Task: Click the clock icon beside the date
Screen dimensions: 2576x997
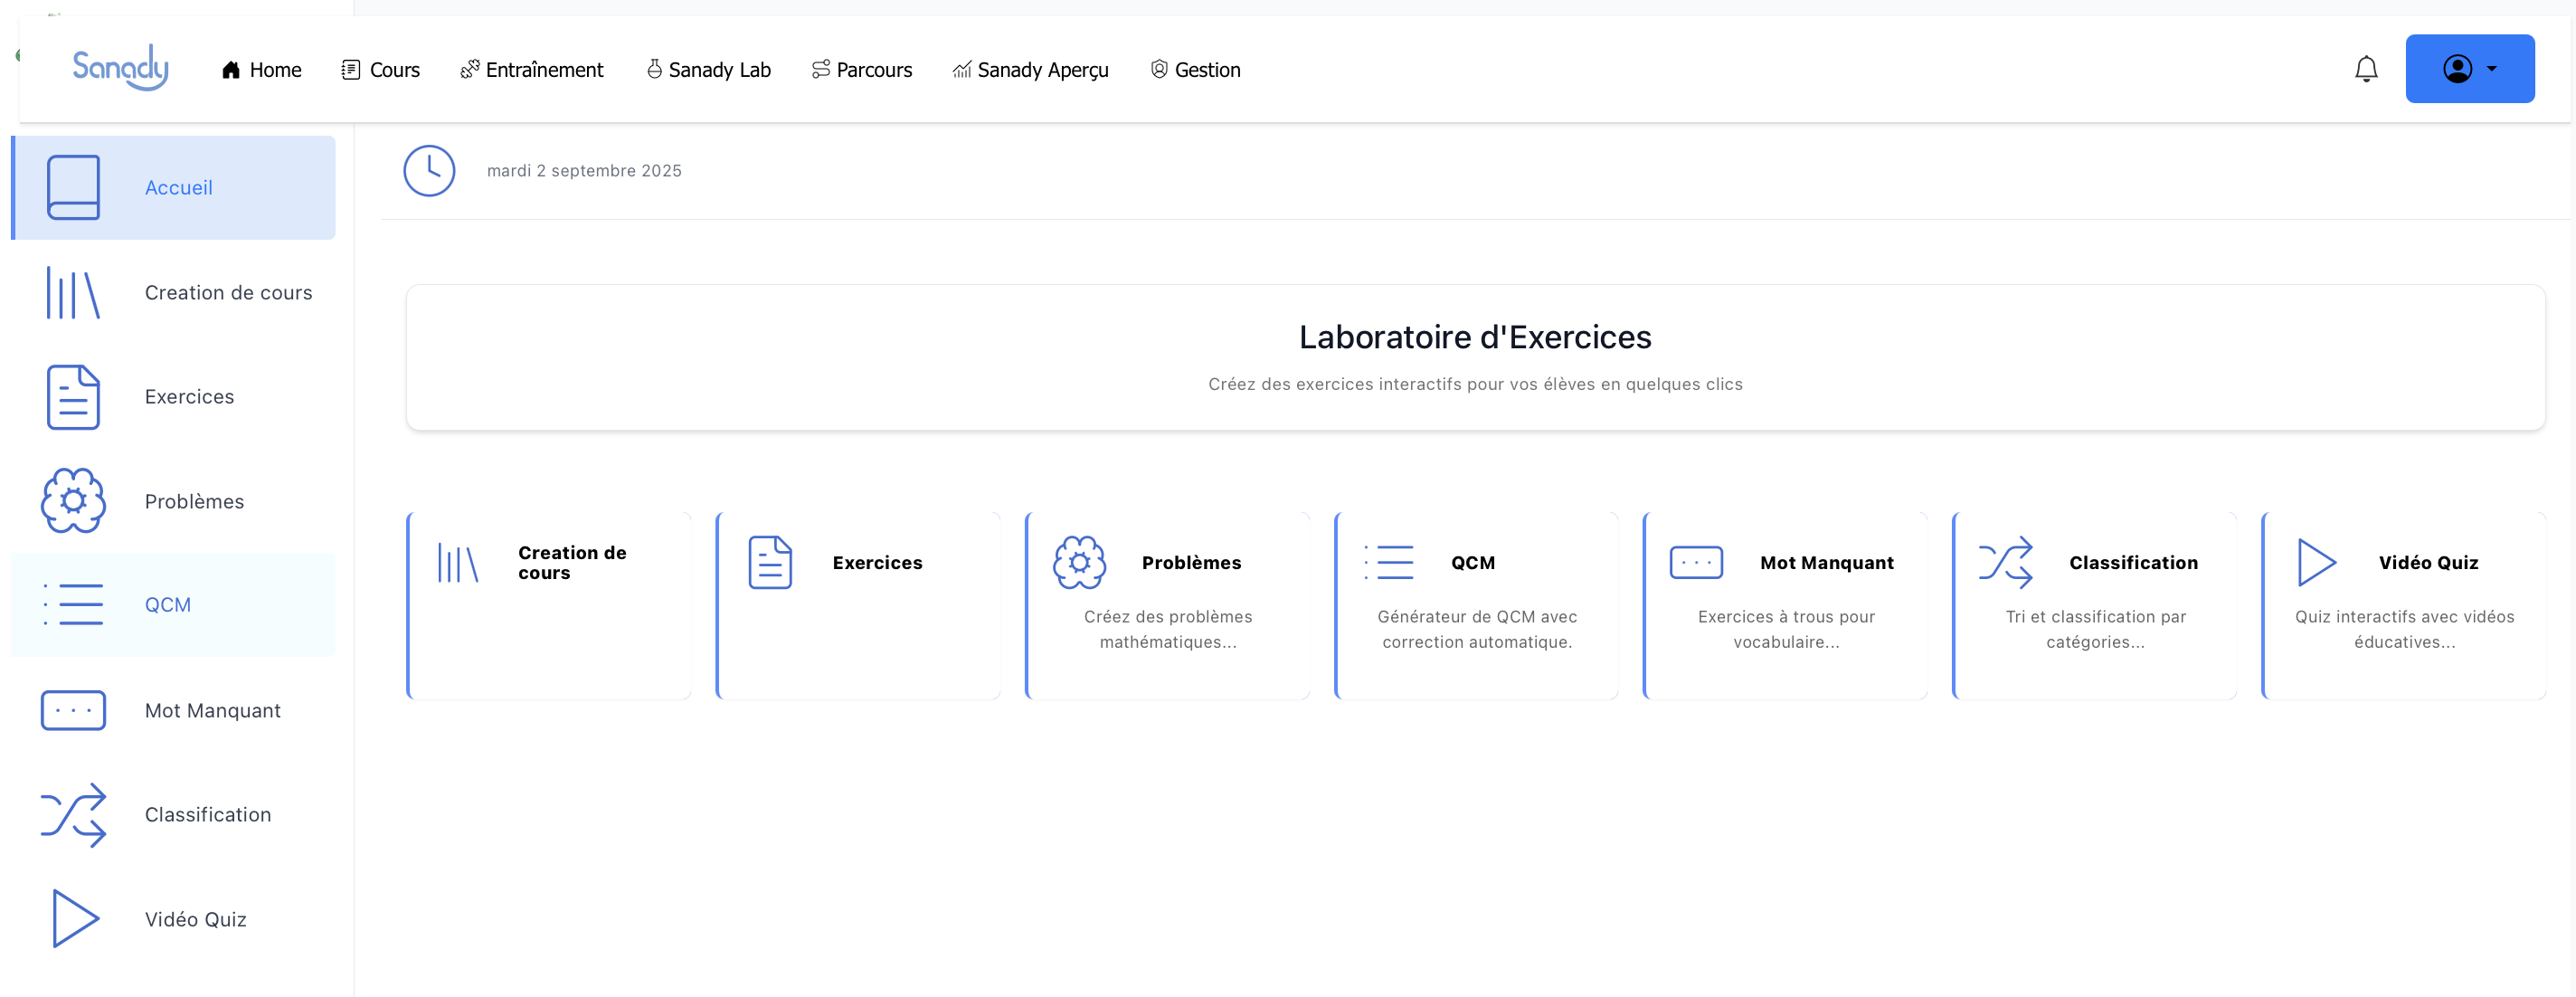Action: coord(429,171)
